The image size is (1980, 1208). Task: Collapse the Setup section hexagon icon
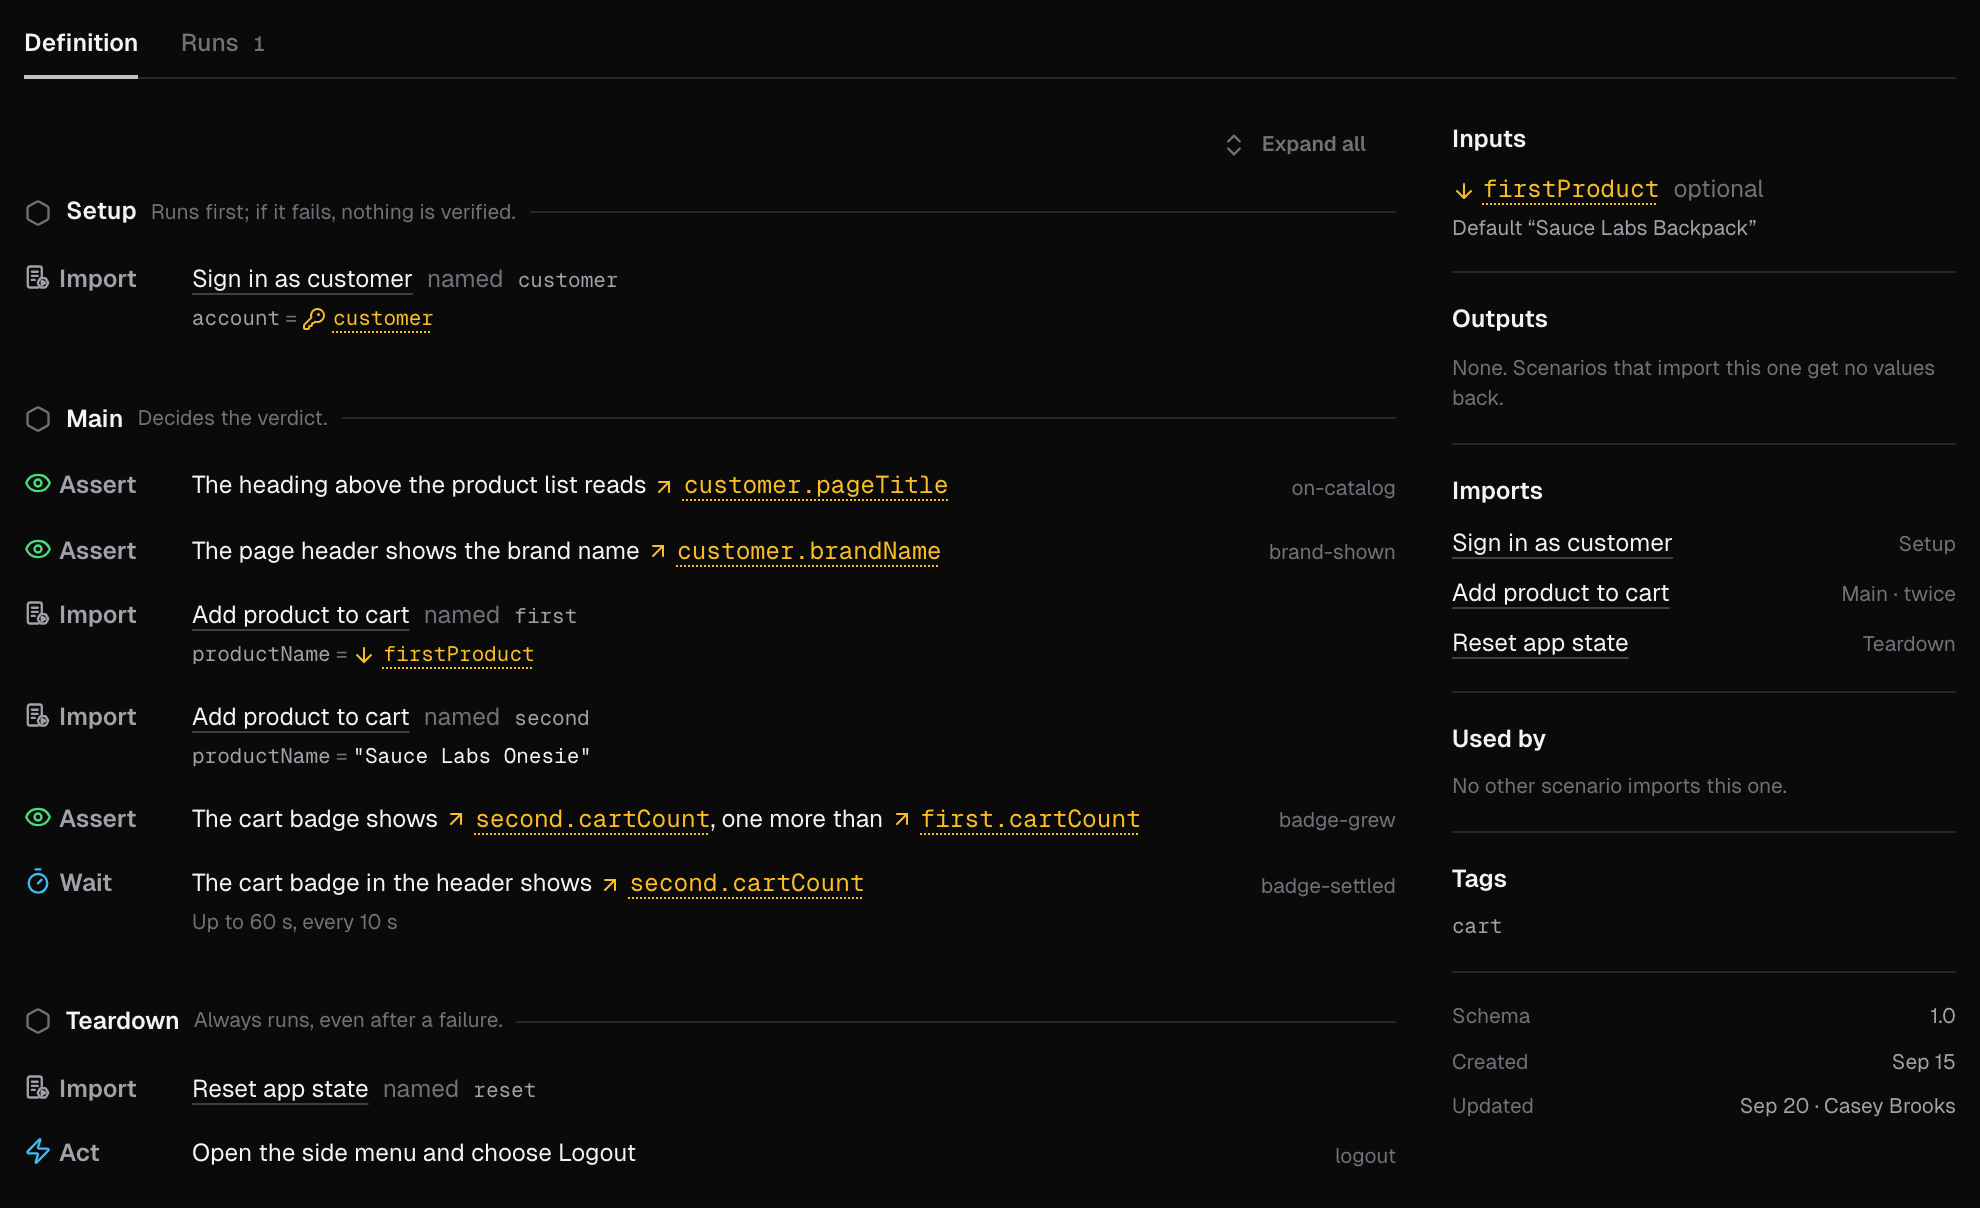[38, 212]
